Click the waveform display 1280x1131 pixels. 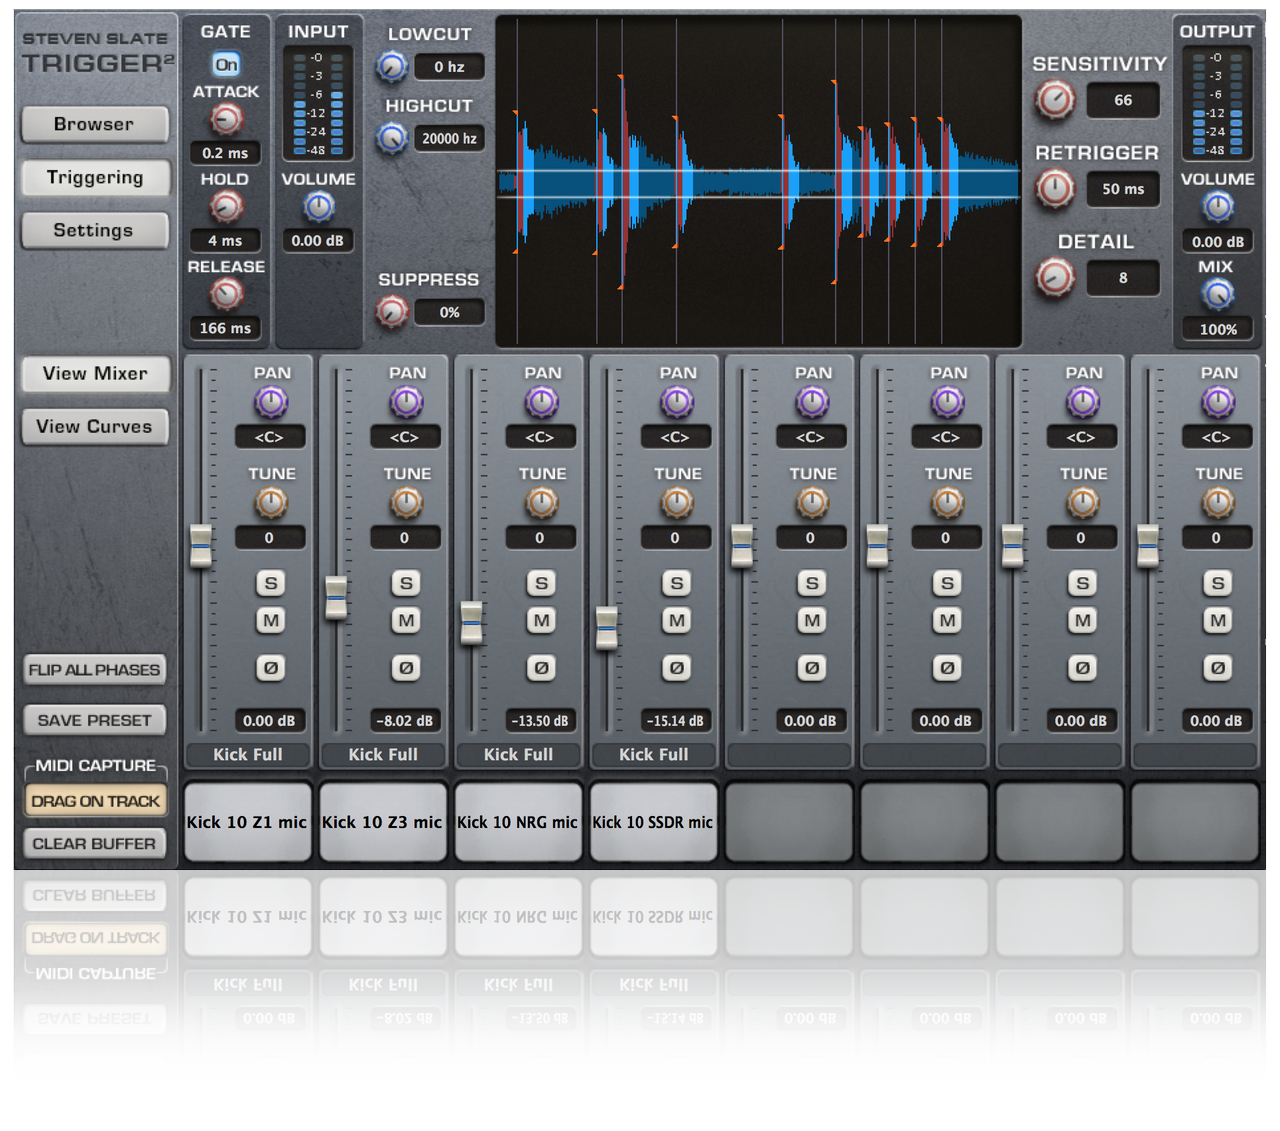pos(758,181)
